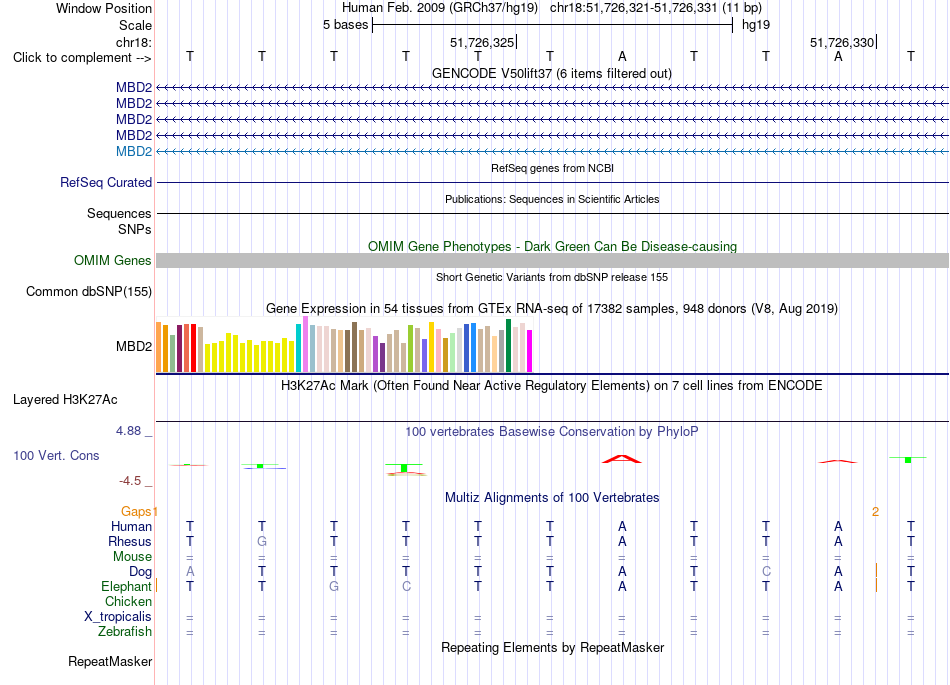Click the topmost MBD2 GENCODE transcript label

[x=134, y=87]
